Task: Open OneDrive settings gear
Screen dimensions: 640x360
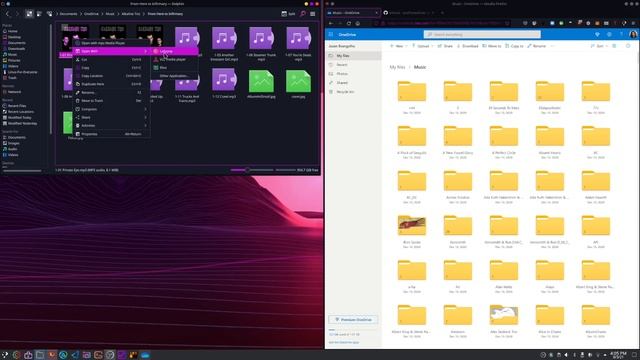Action: 609,35
